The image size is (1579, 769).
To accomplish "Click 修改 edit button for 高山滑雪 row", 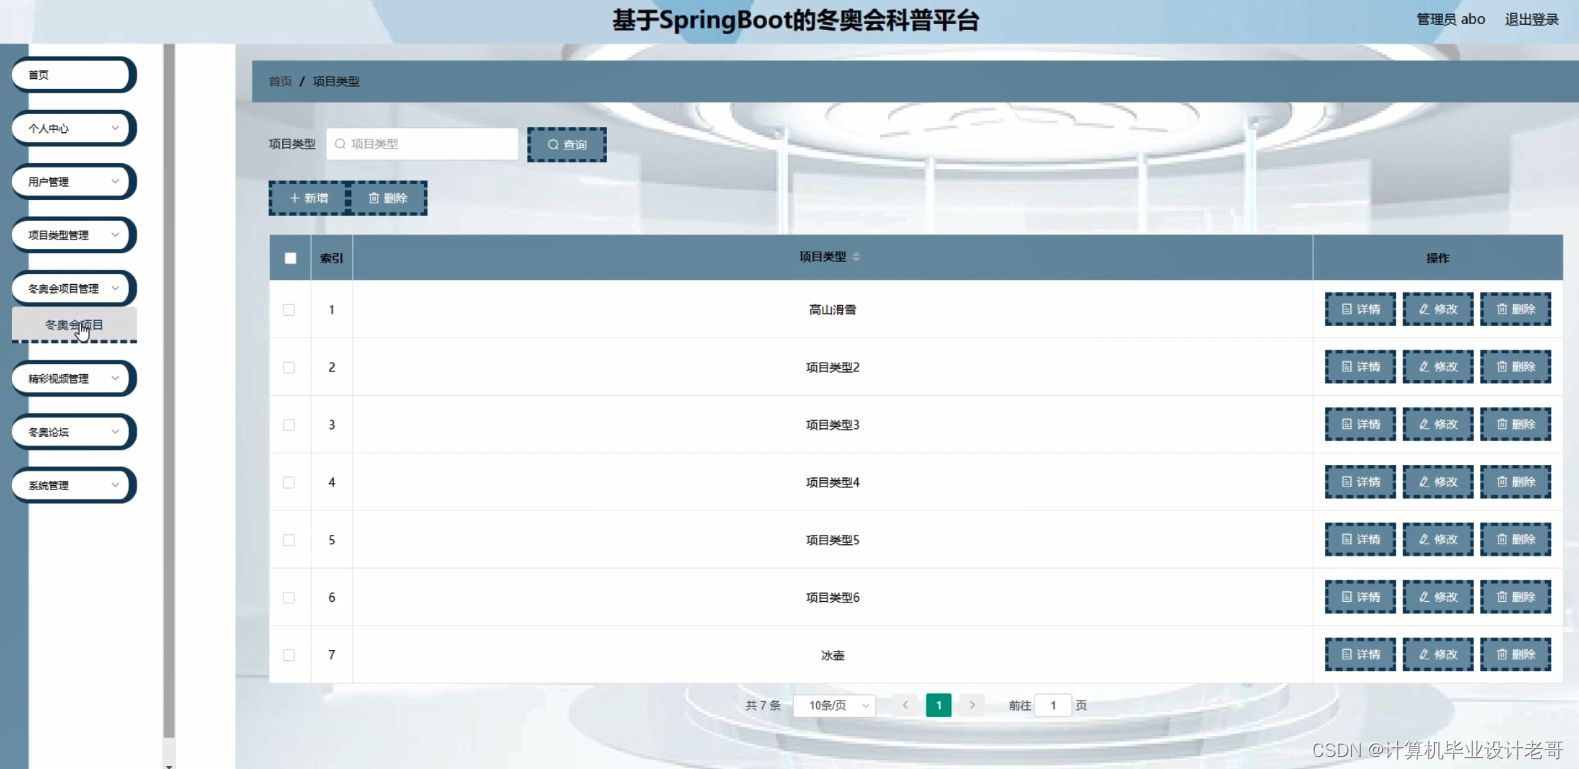I will (x=1438, y=309).
